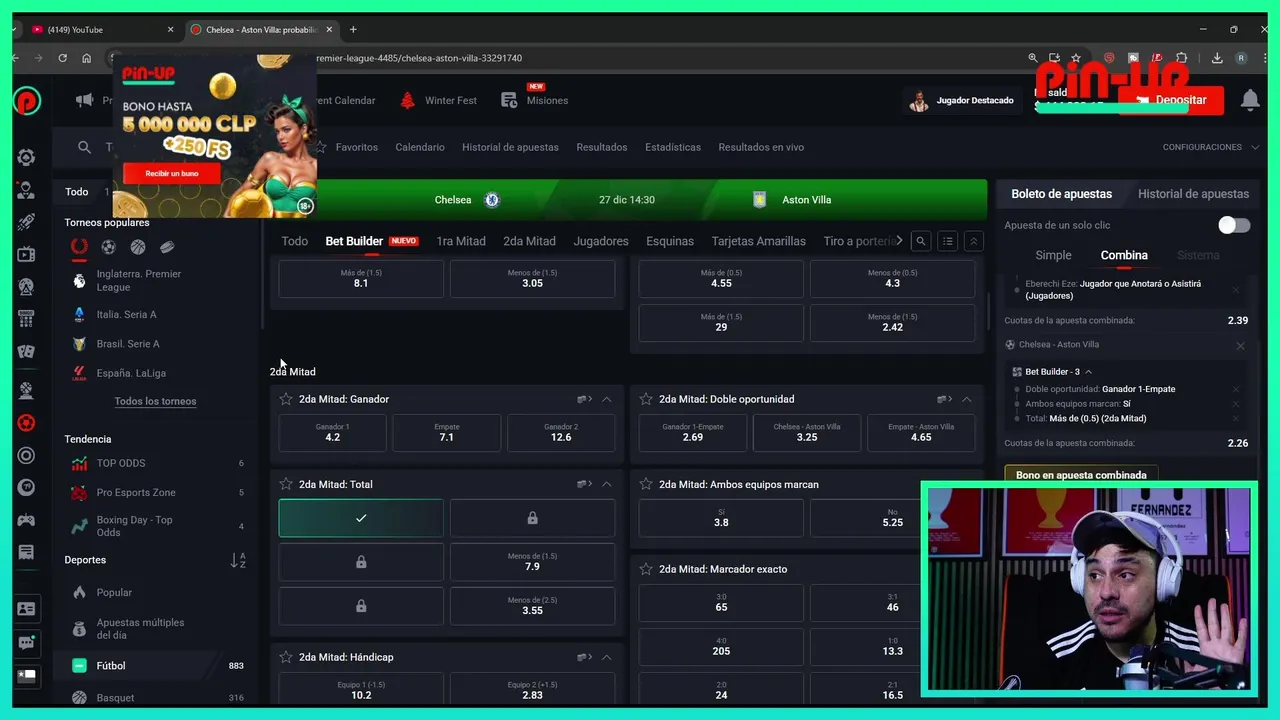The image size is (1280, 720).
Task: Collapse the 2da Mitad: Doble oportunidad section
Action: click(966, 399)
